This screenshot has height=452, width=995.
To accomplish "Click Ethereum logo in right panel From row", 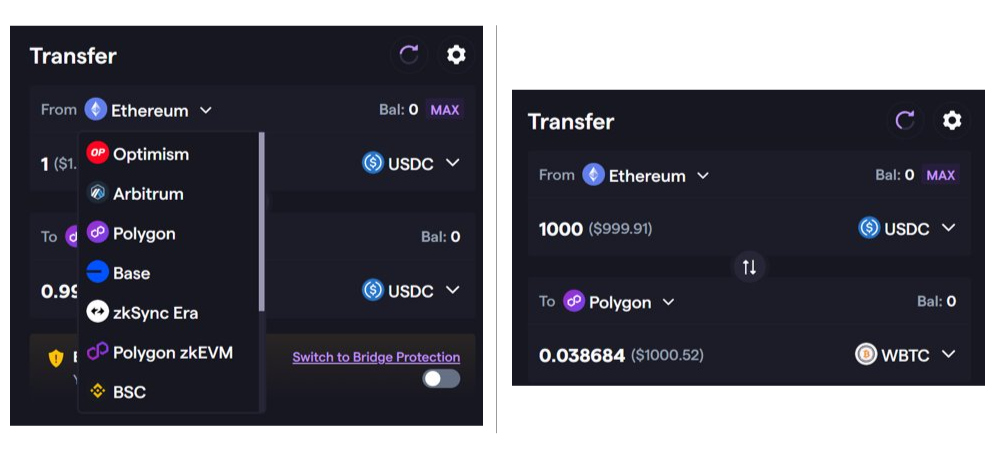I will [593, 175].
